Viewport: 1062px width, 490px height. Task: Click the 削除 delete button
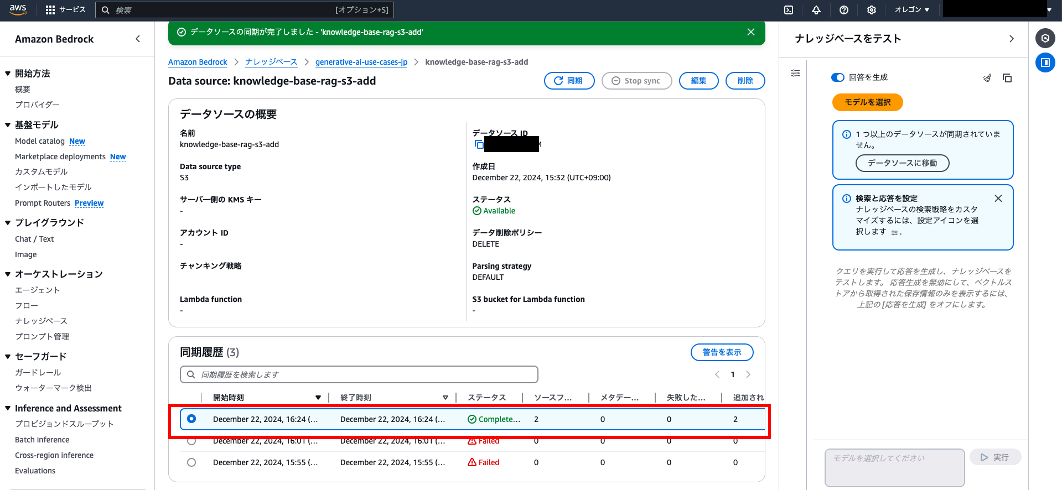pos(745,81)
